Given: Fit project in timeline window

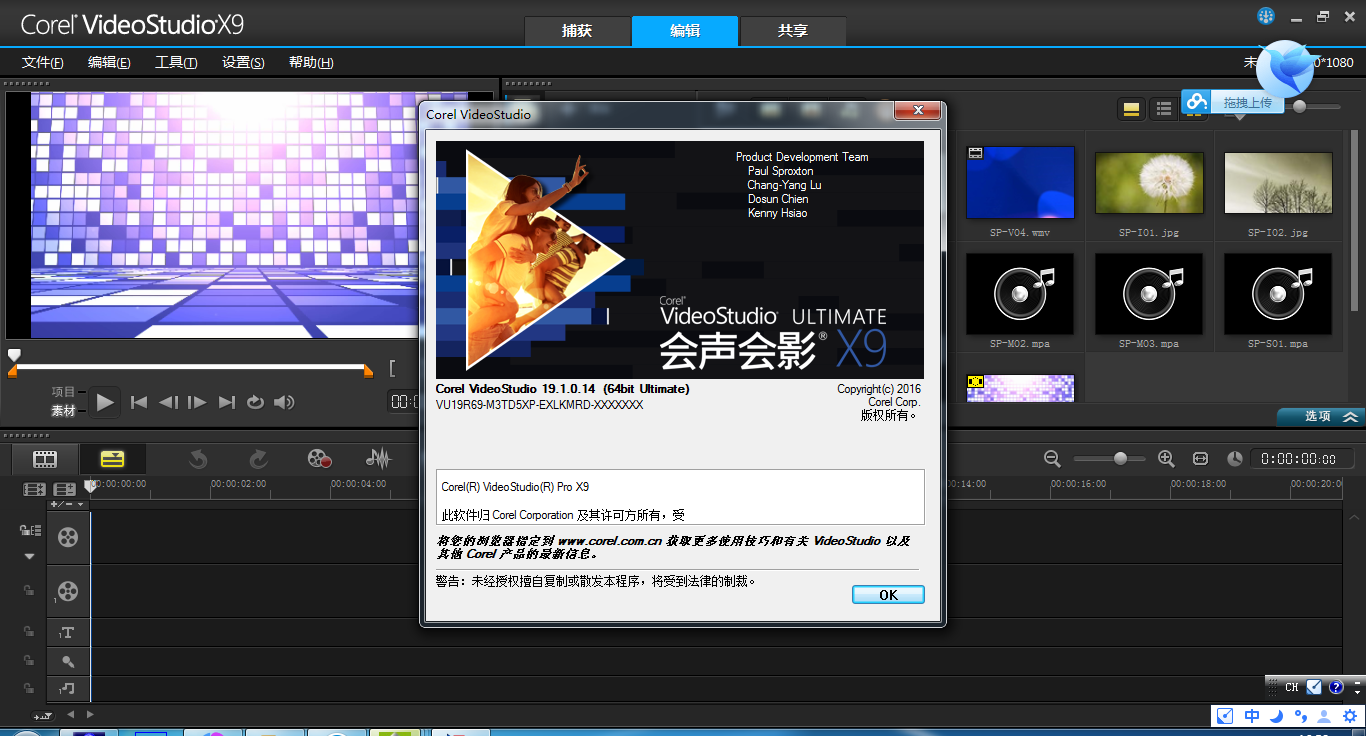Looking at the screenshot, I should pos(1200,458).
